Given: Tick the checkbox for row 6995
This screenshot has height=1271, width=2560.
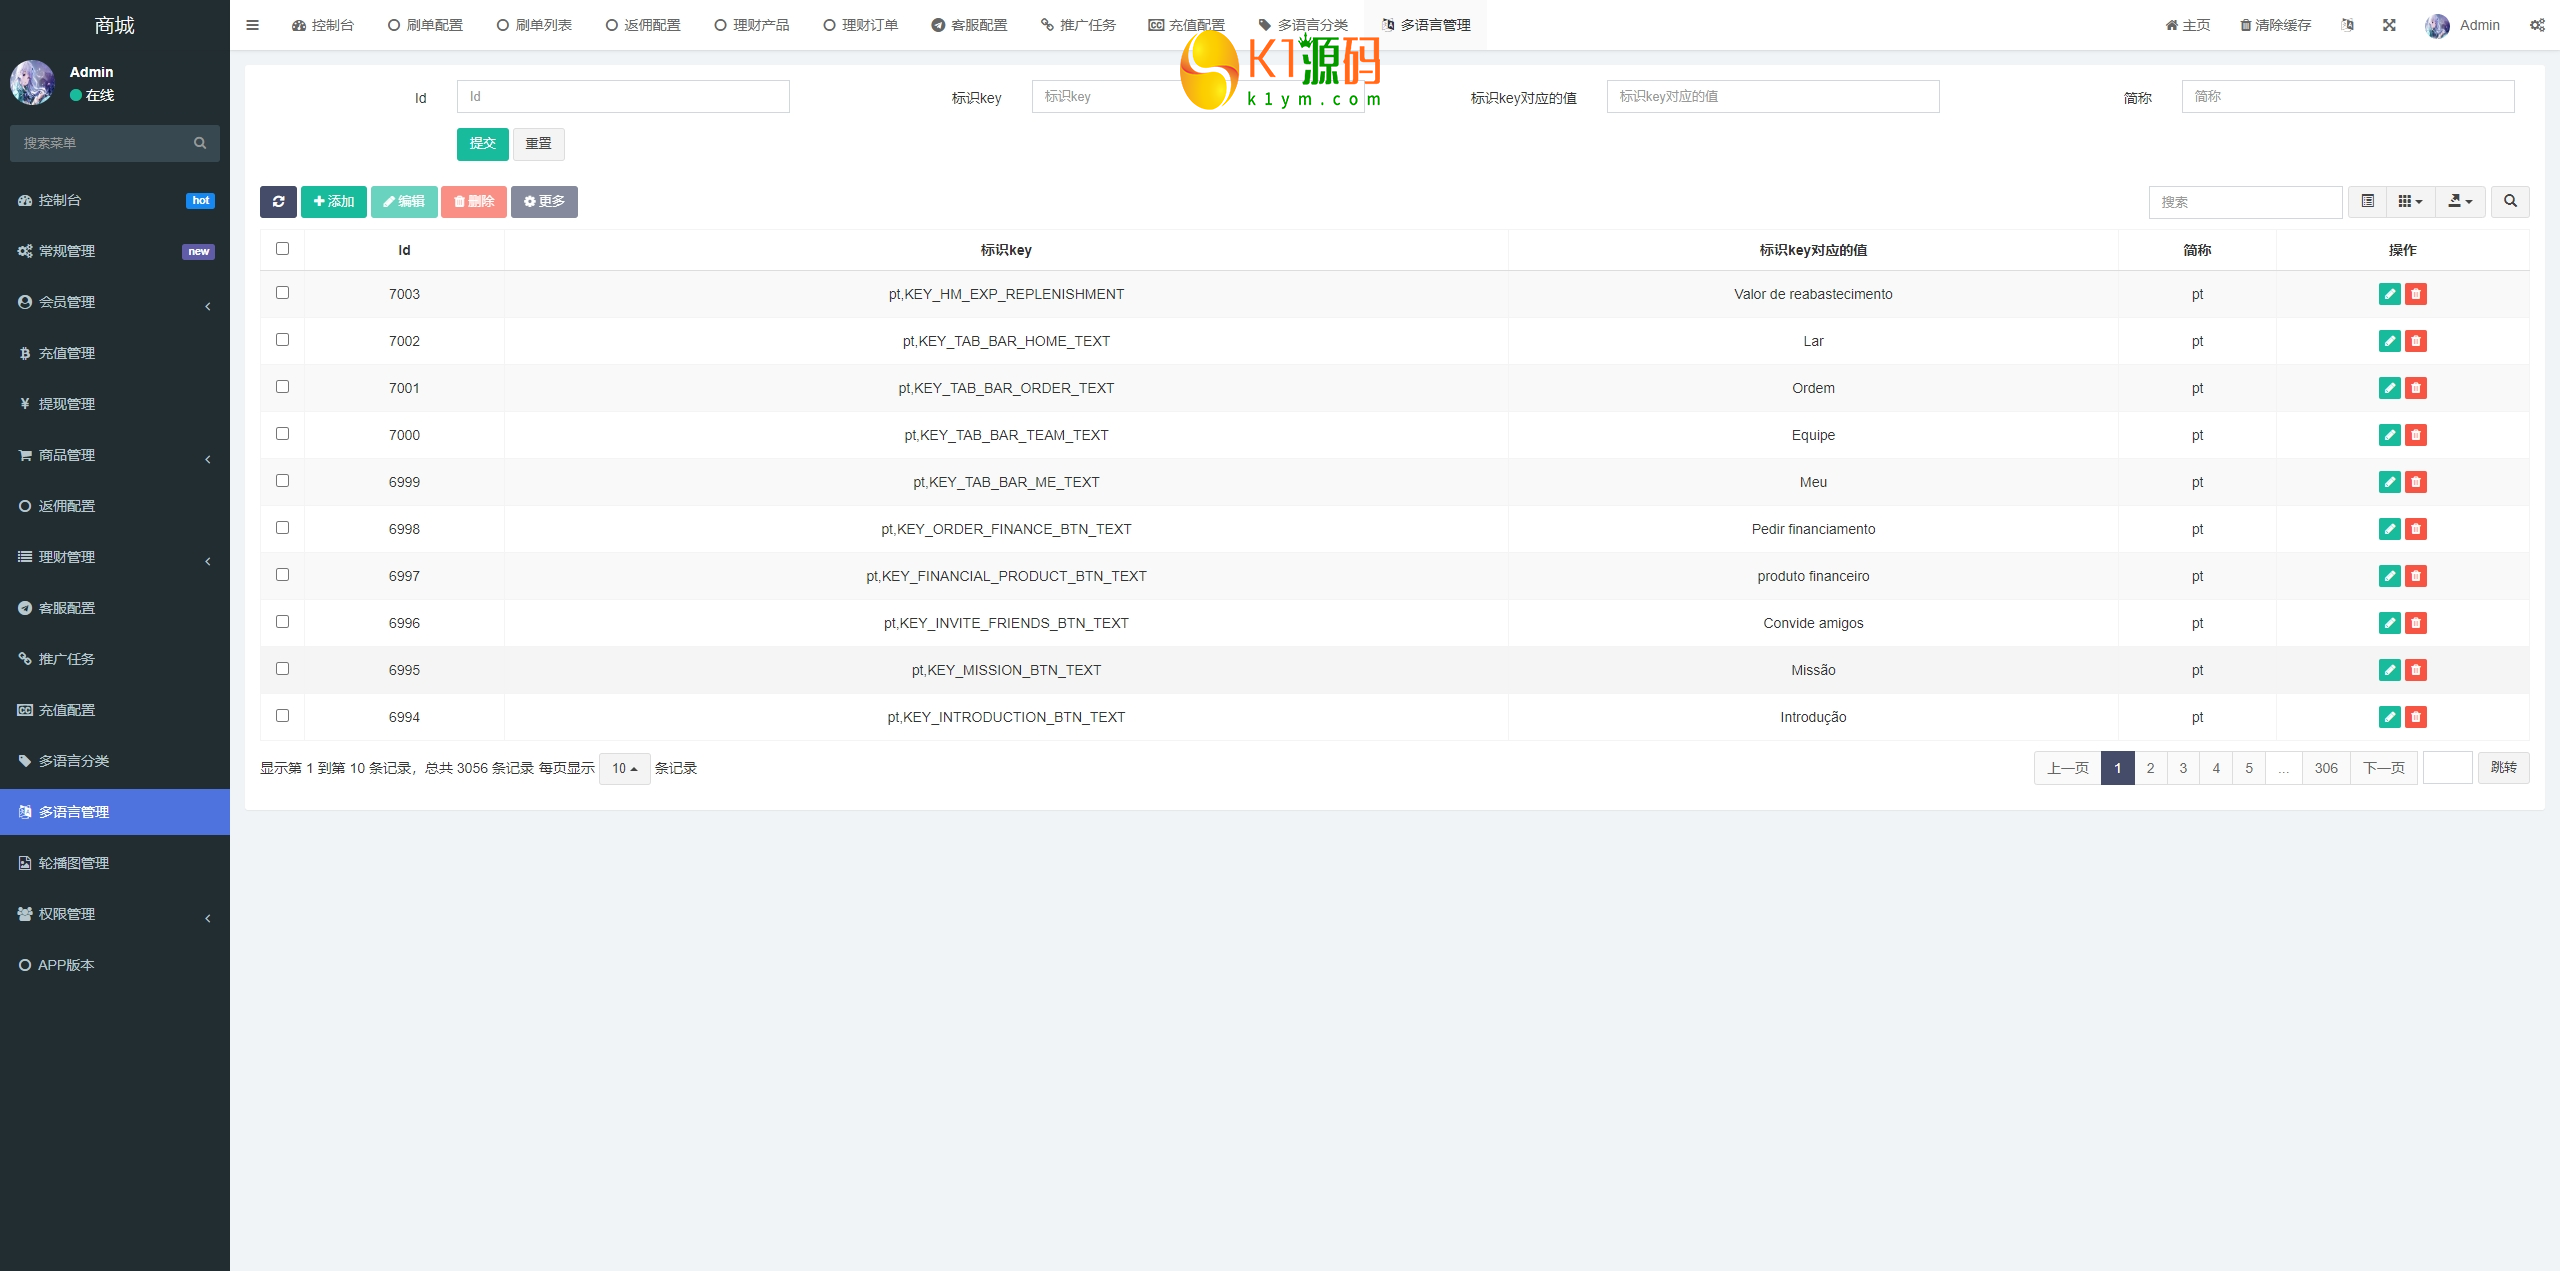Looking at the screenshot, I should 282,669.
